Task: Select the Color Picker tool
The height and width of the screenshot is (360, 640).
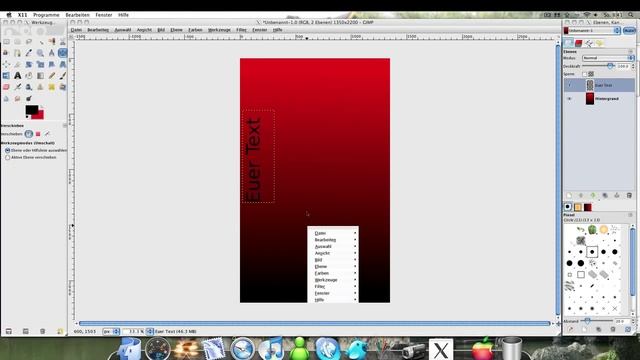Action: click(29, 53)
